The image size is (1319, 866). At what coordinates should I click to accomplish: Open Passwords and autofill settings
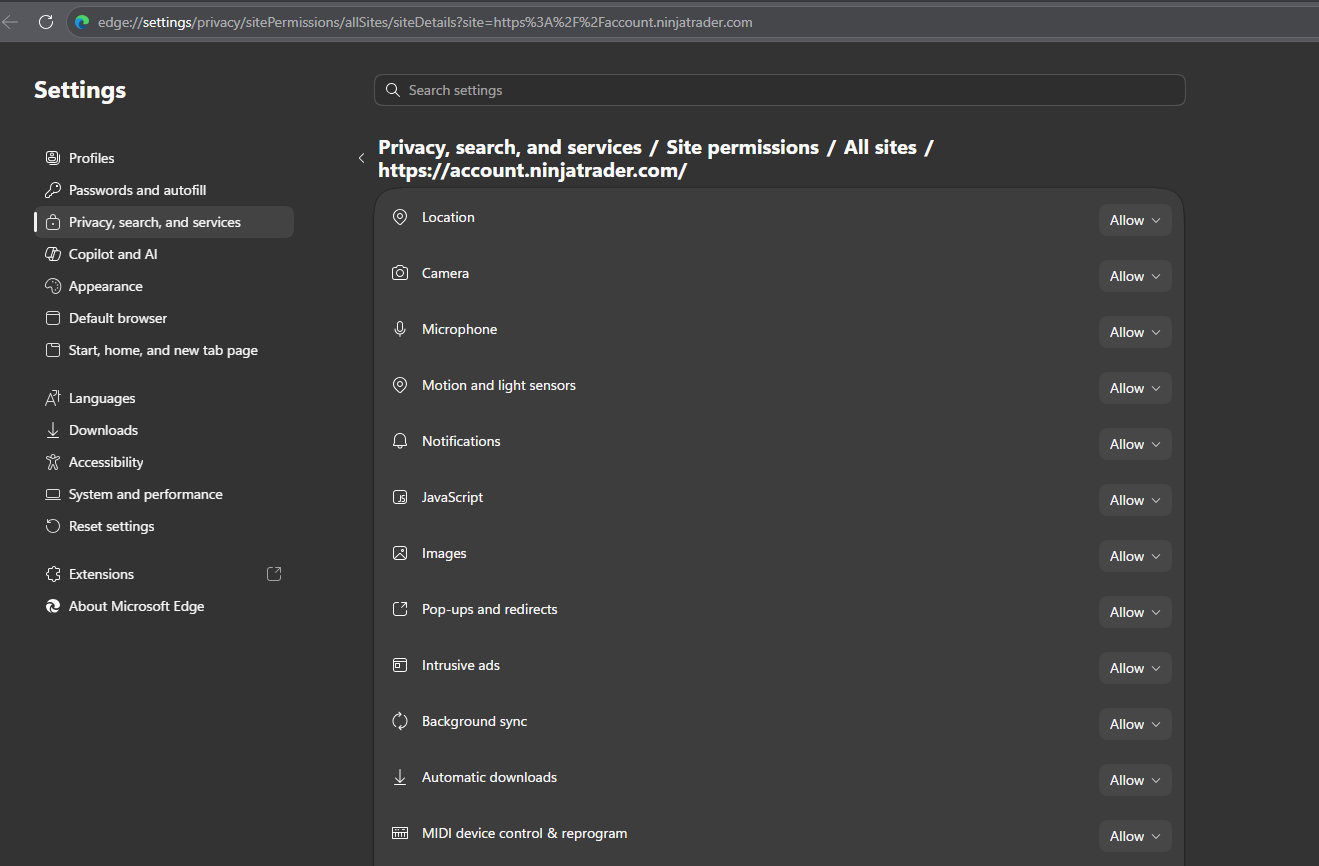pyautogui.click(x=164, y=190)
